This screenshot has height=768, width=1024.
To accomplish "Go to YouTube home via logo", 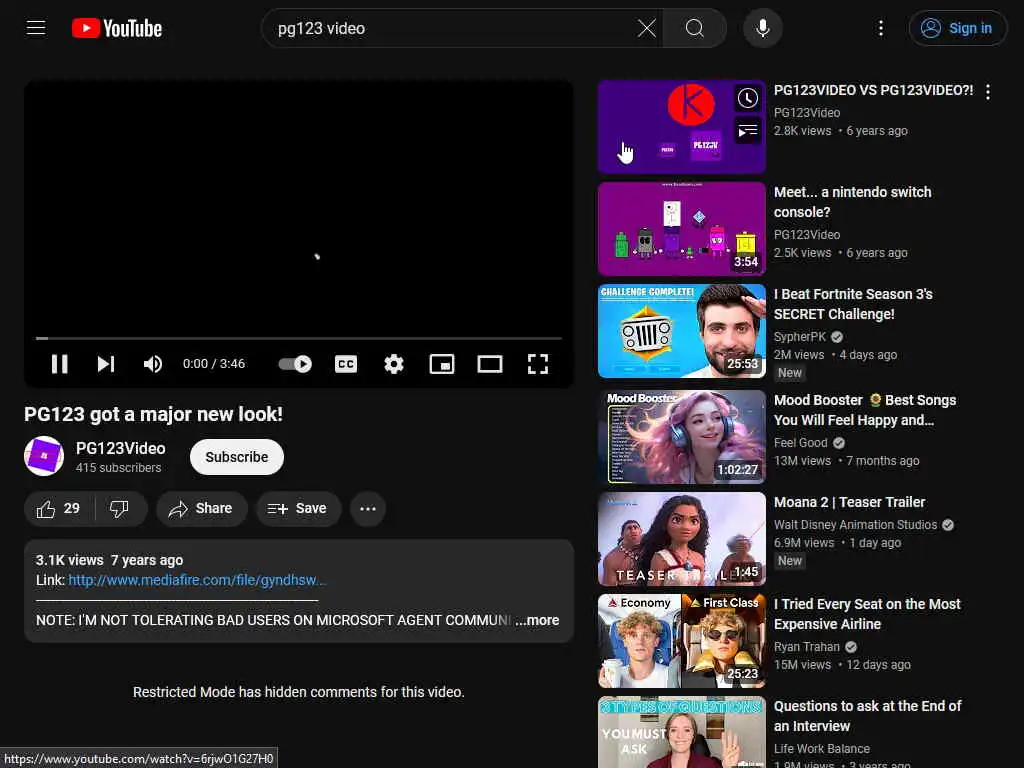I will click(117, 28).
